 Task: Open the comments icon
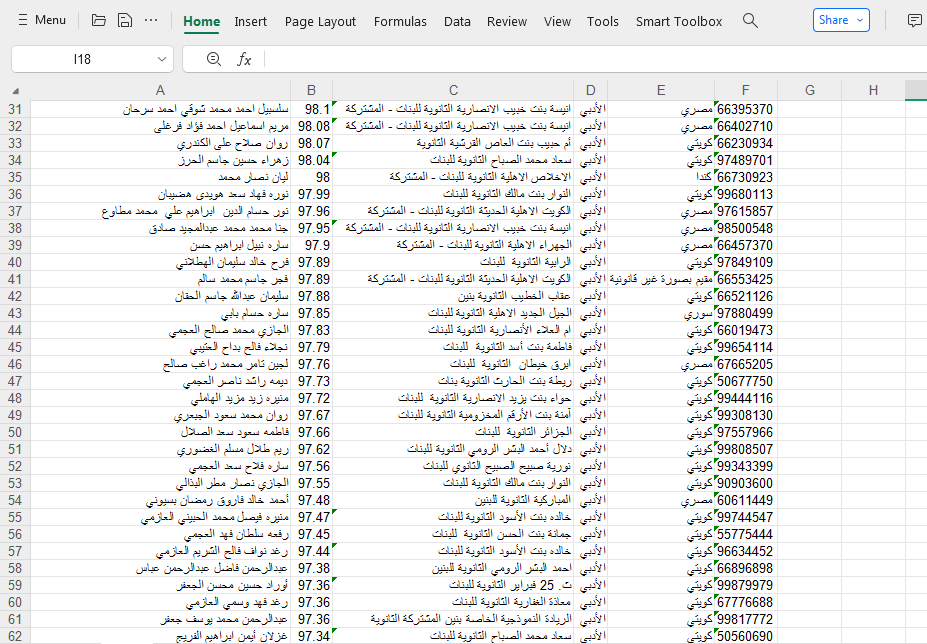(914, 20)
